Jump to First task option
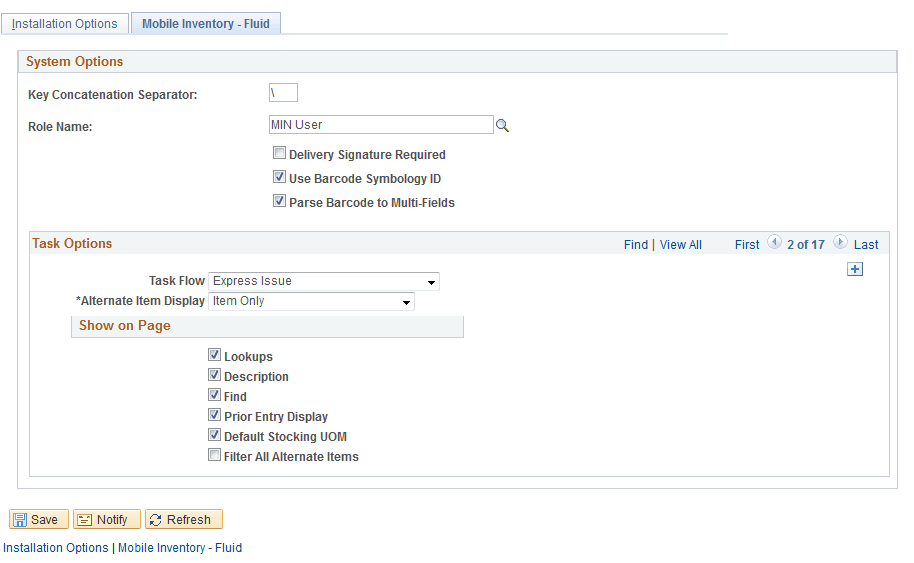 coord(747,245)
